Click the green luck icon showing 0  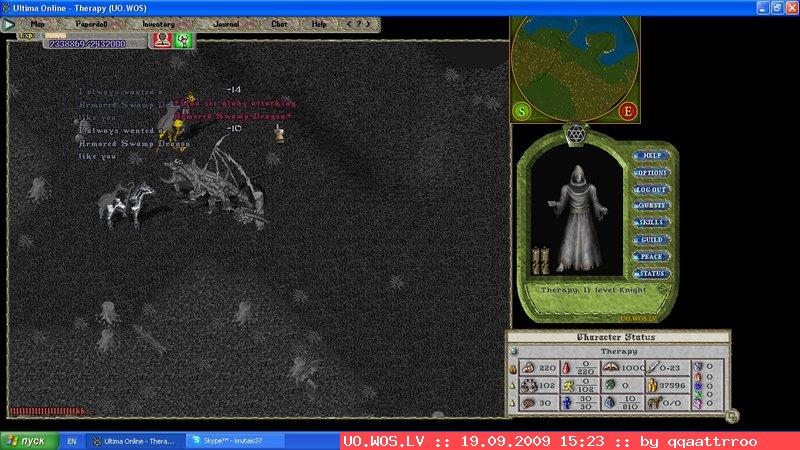point(610,385)
